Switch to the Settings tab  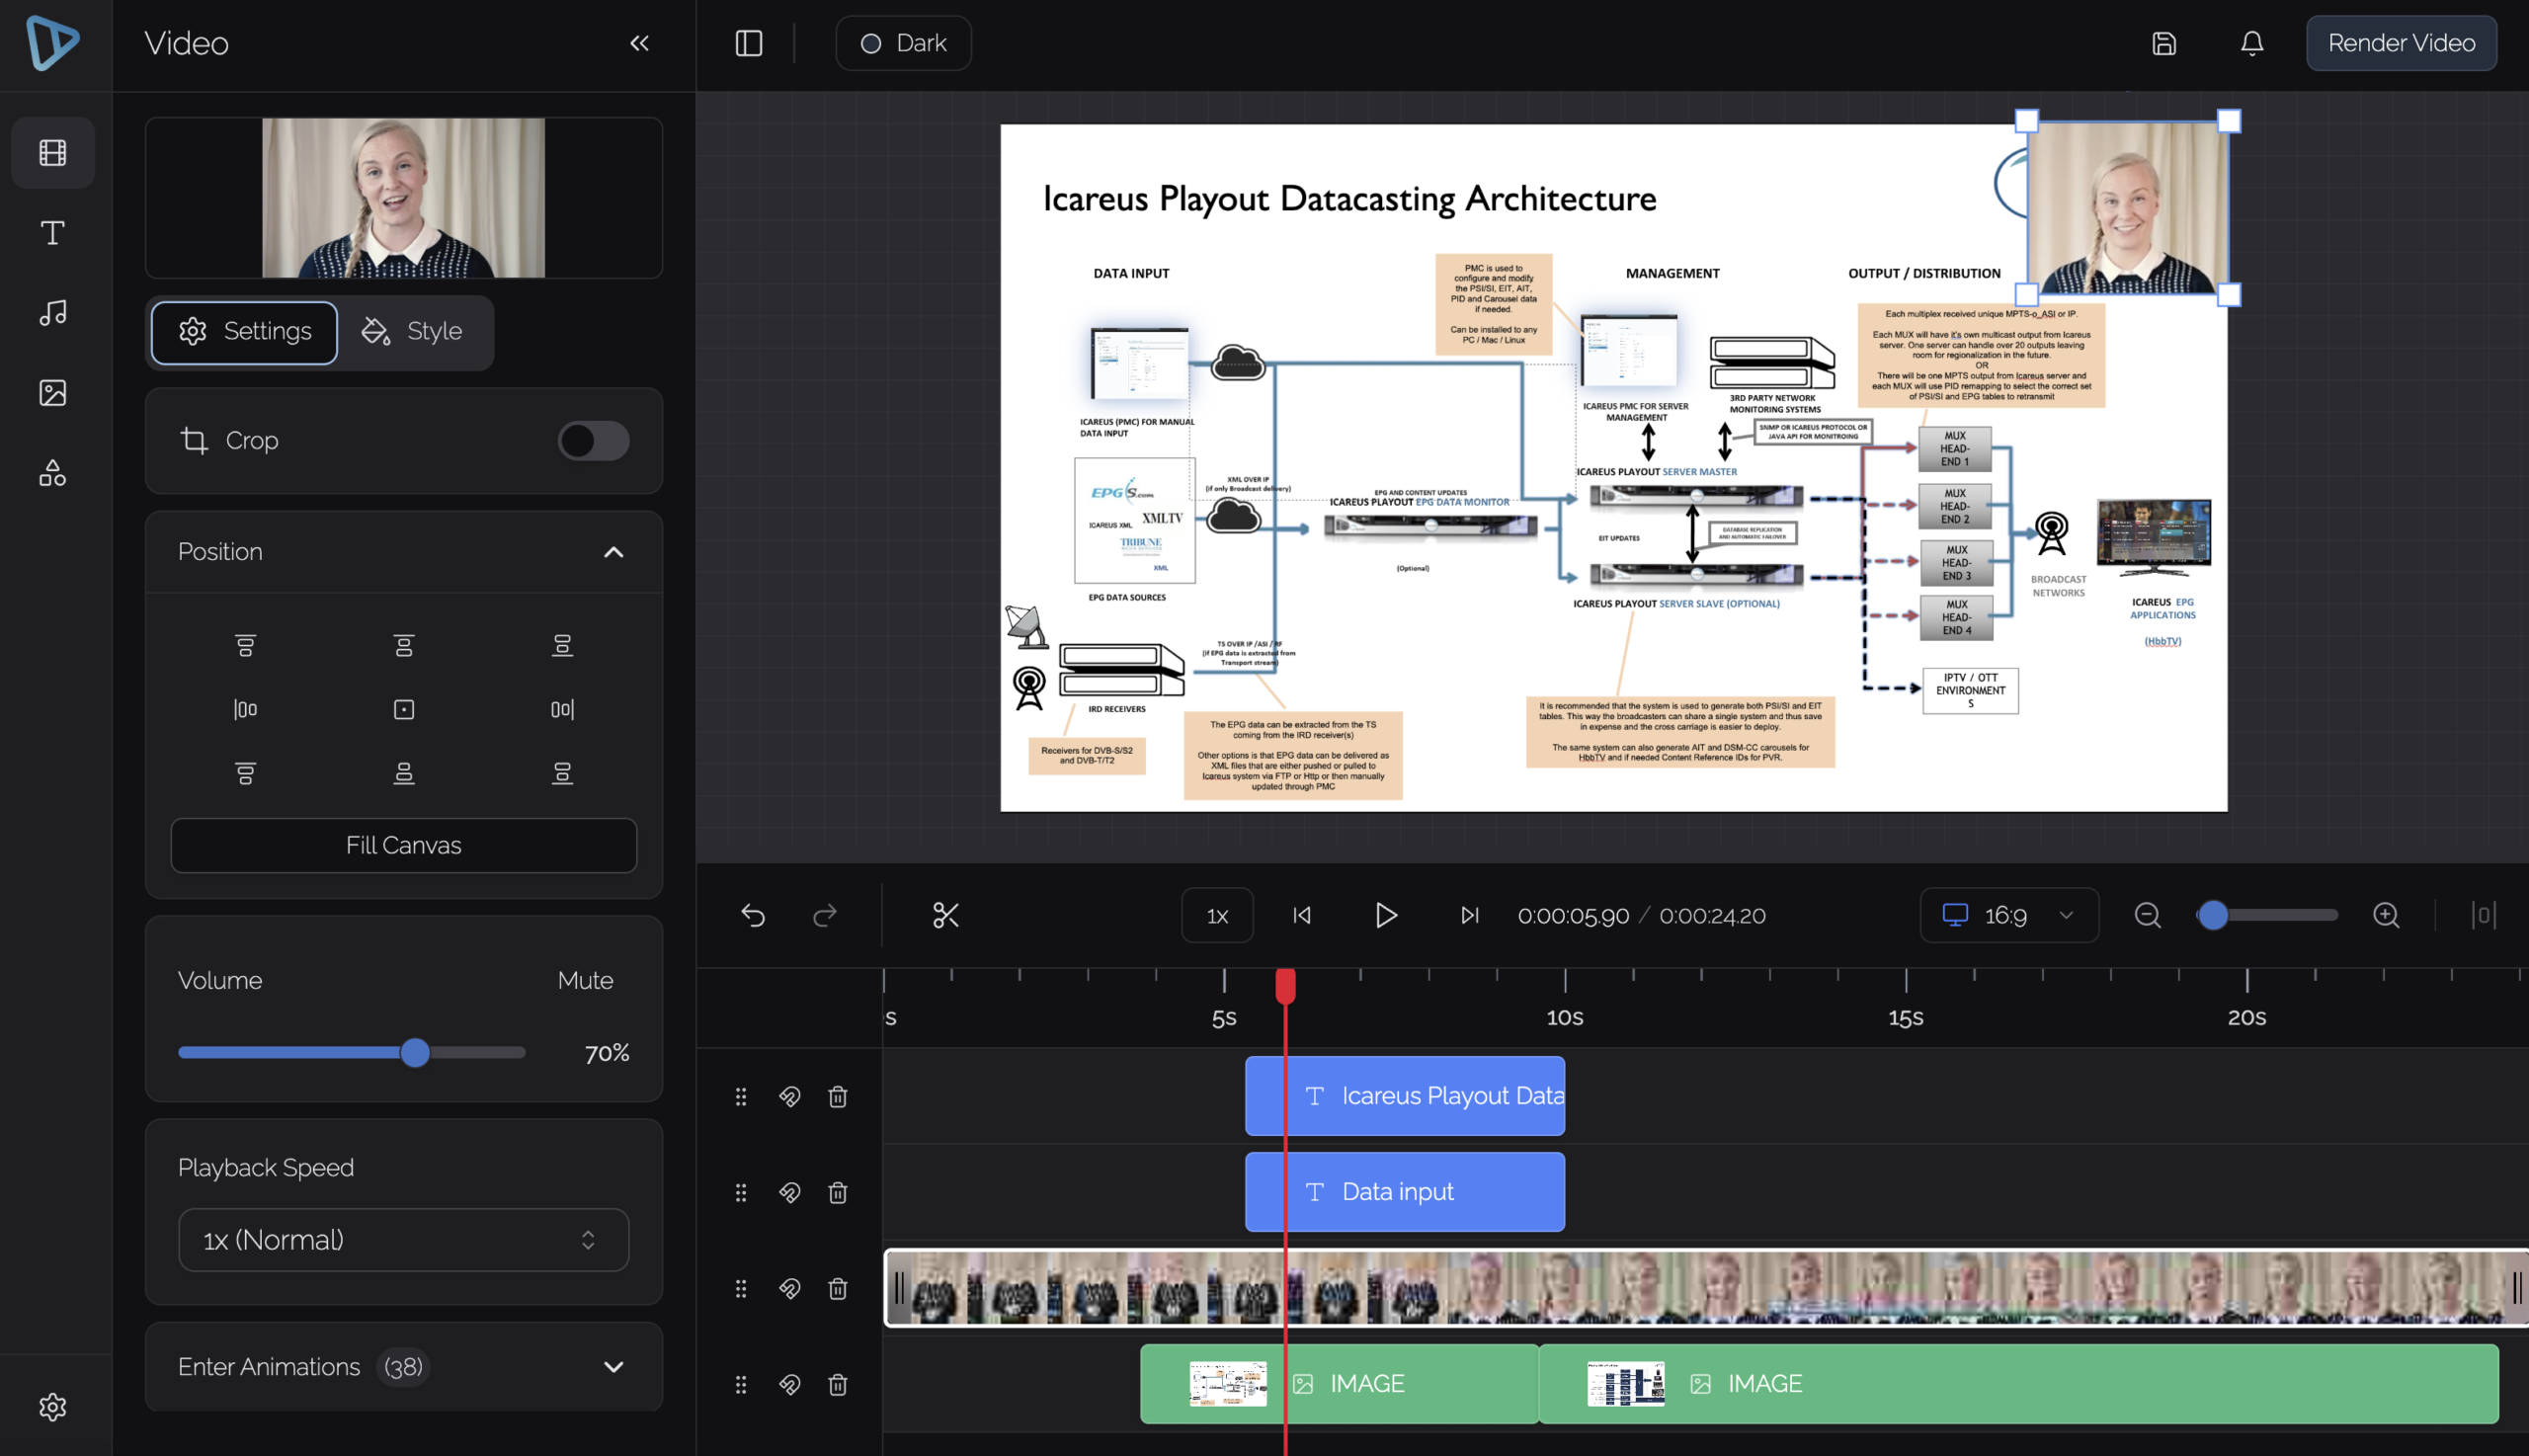pyautogui.click(x=245, y=332)
